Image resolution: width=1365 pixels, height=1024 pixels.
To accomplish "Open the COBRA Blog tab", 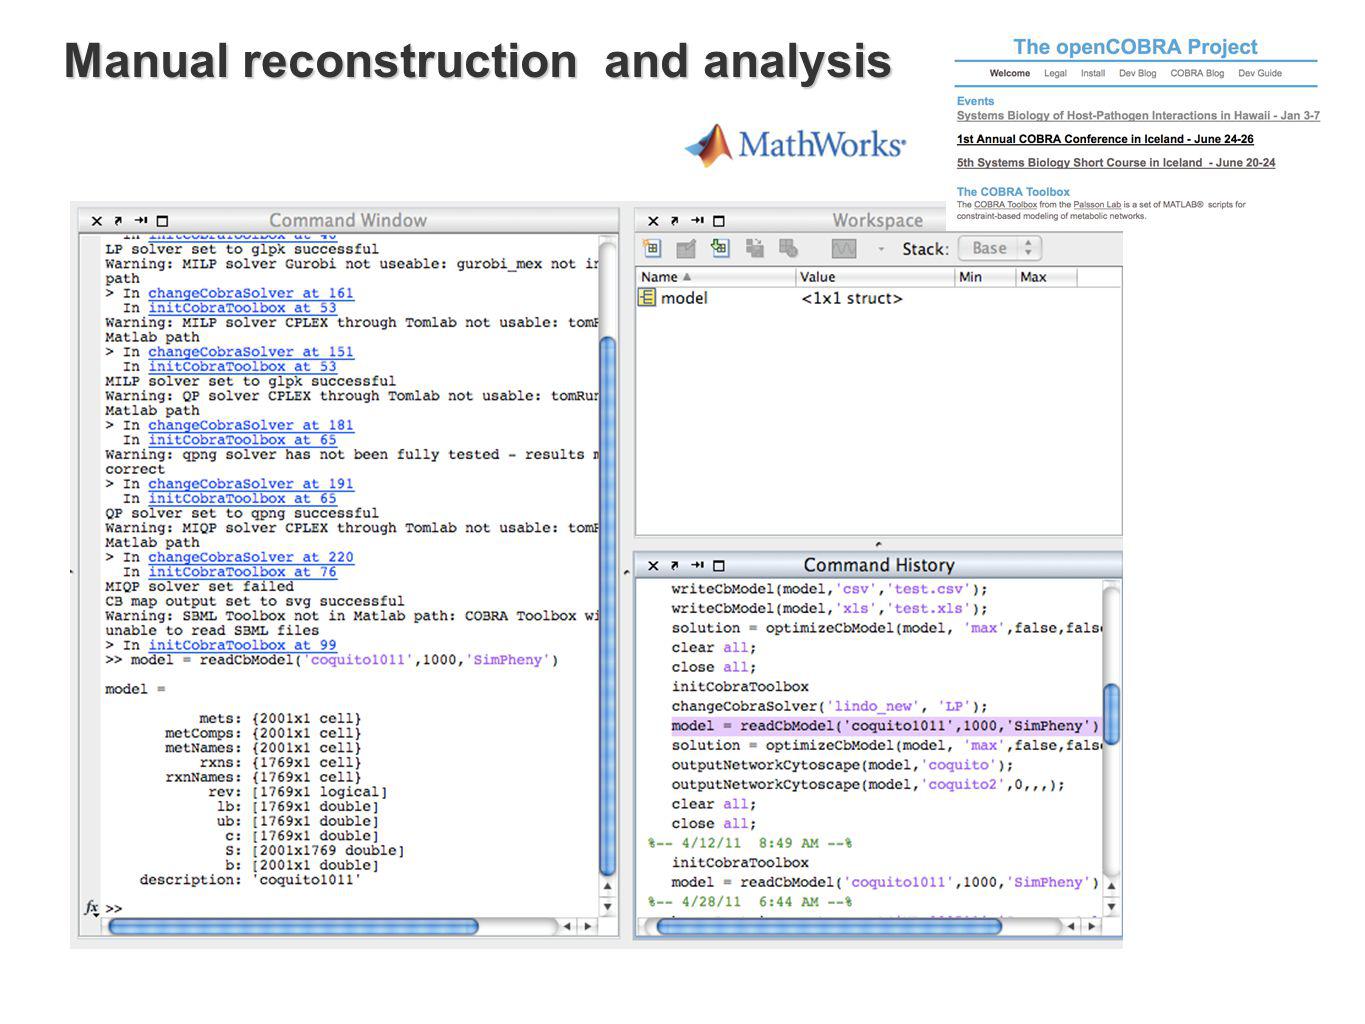I will coord(1197,73).
